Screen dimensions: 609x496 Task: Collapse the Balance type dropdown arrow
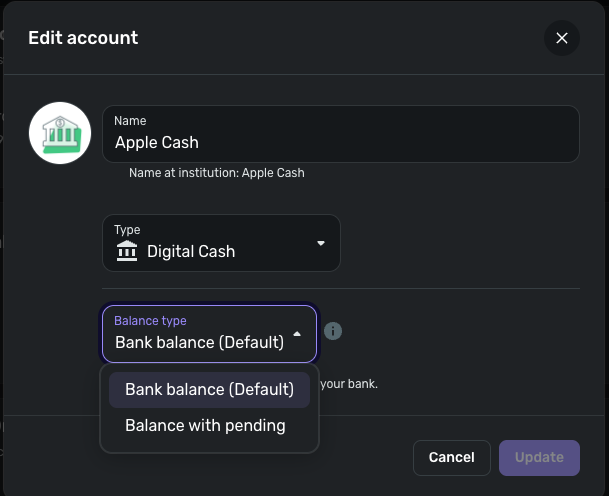[297, 334]
